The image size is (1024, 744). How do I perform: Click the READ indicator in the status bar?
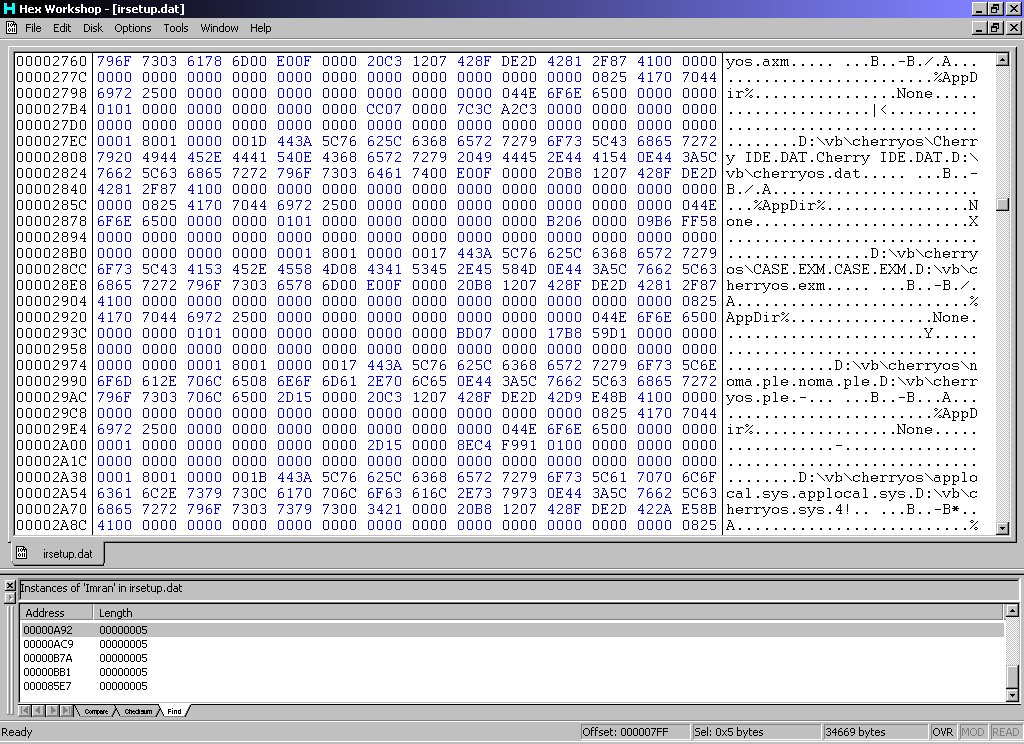click(1005, 732)
